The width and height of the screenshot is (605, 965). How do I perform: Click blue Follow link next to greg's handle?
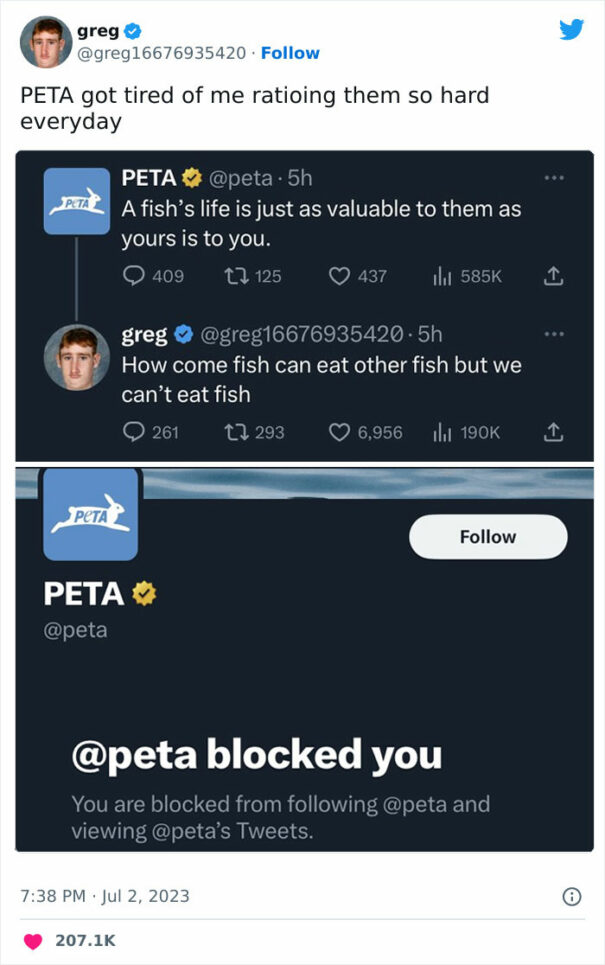point(290,53)
